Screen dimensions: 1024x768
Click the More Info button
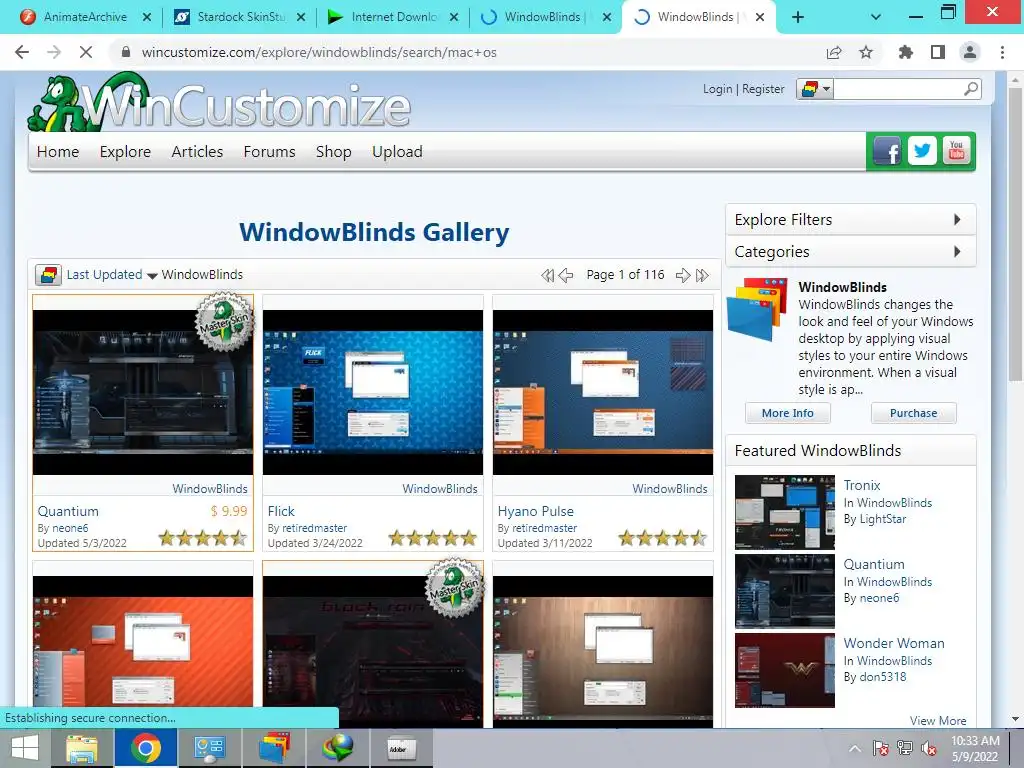[788, 413]
